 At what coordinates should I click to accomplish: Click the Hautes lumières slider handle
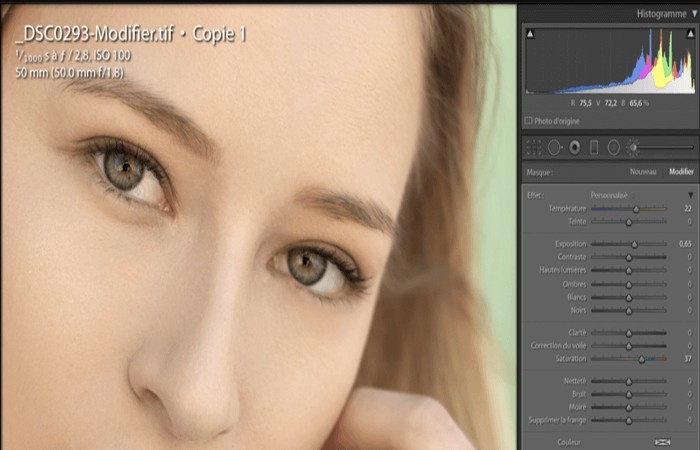(629, 271)
